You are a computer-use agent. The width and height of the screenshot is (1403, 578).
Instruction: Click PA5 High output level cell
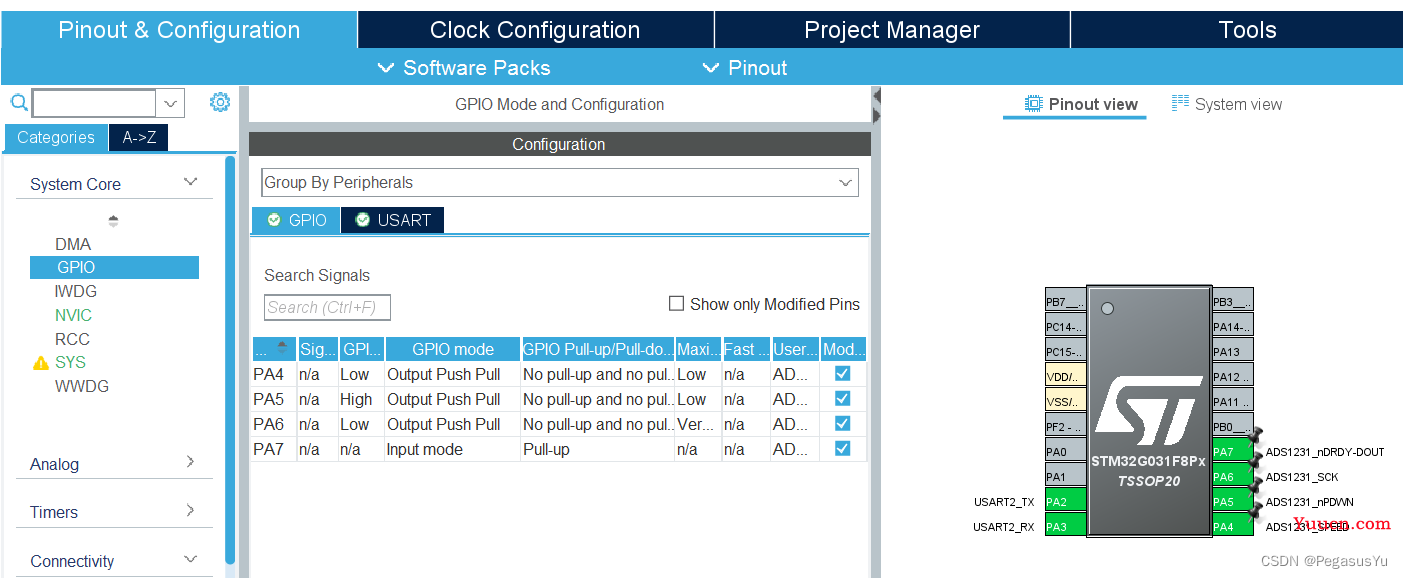click(x=362, y=399)
